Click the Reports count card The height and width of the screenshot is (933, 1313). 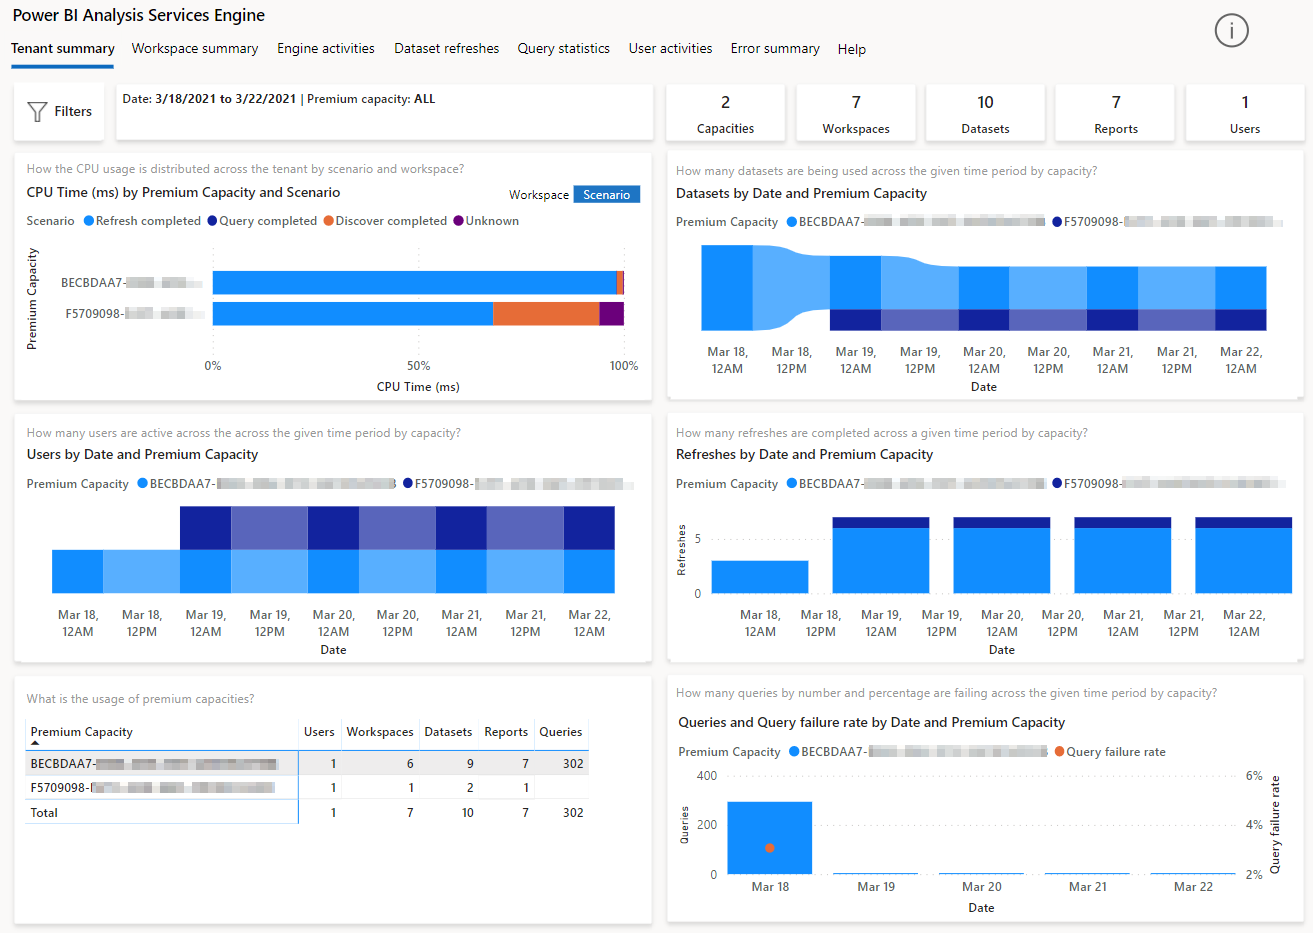point(1116,113)
